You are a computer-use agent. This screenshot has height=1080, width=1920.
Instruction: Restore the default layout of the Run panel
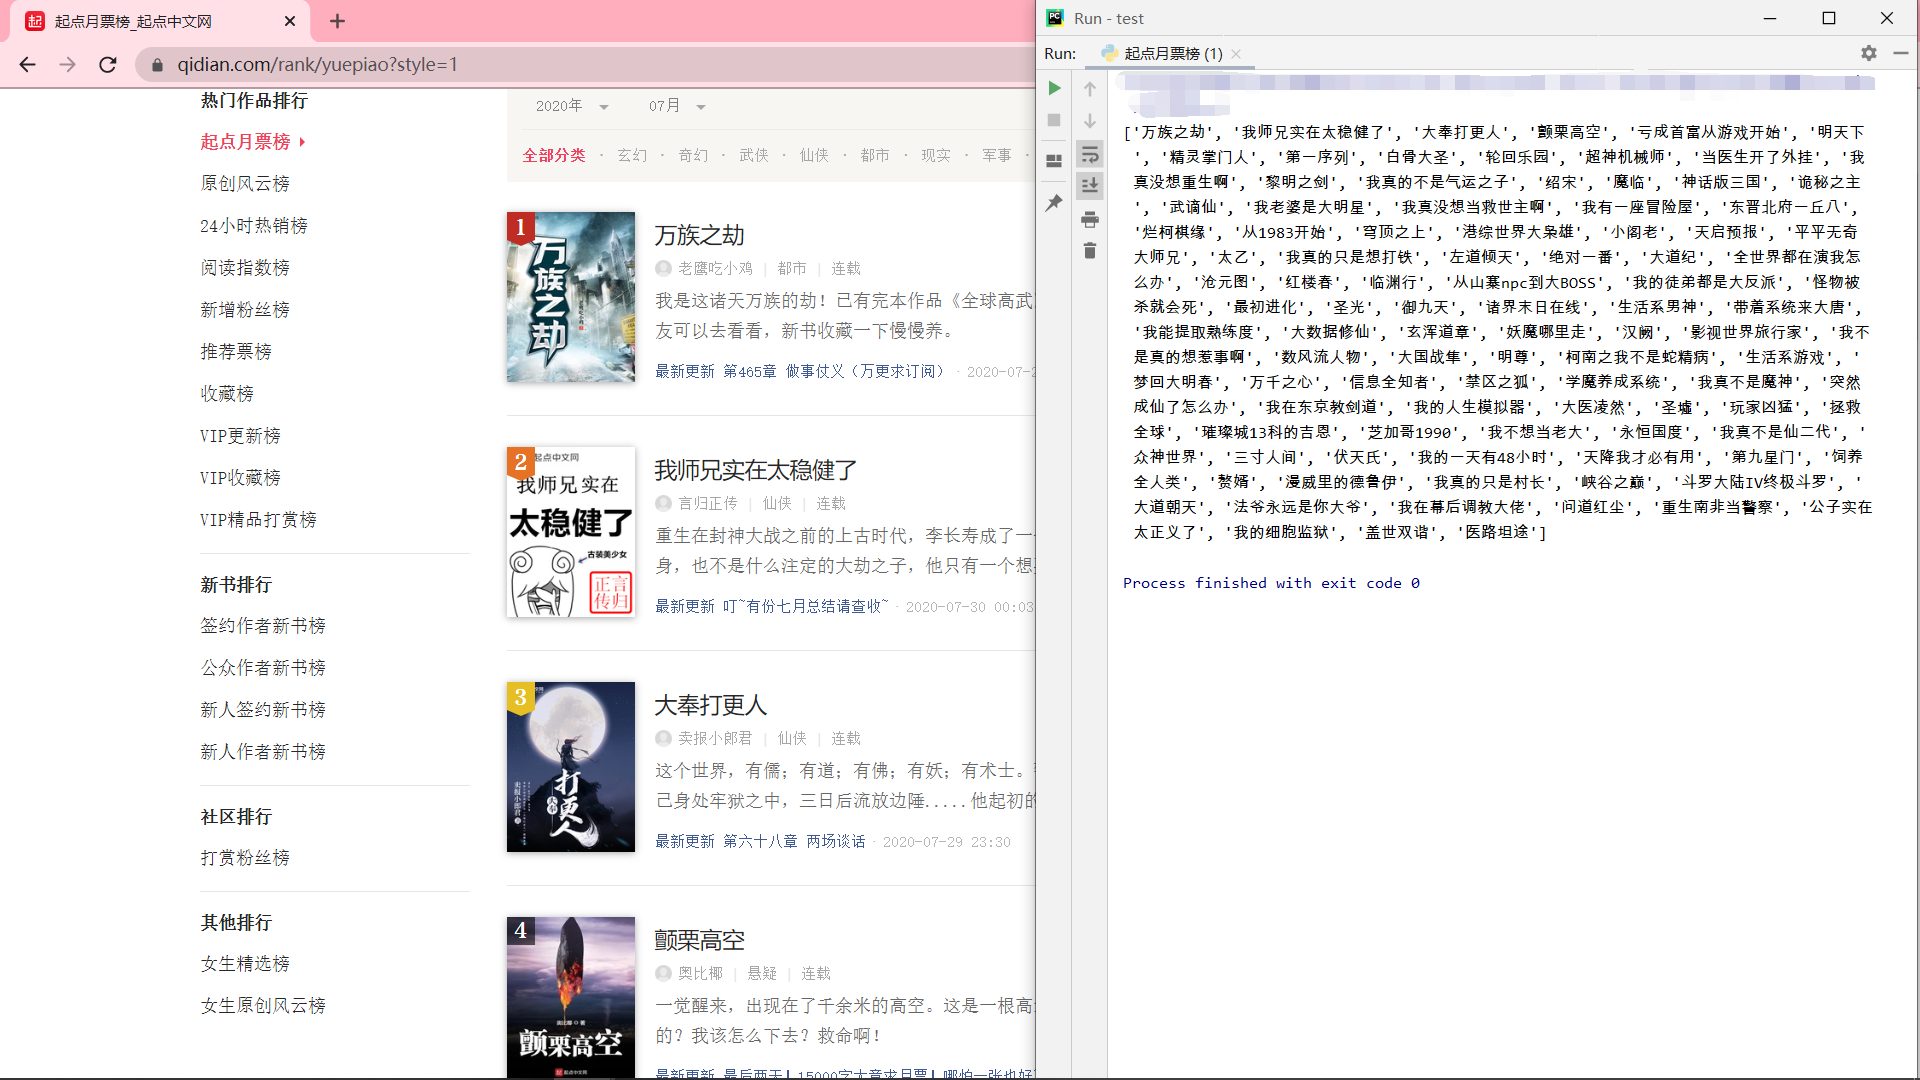(x=1053, y=160)
